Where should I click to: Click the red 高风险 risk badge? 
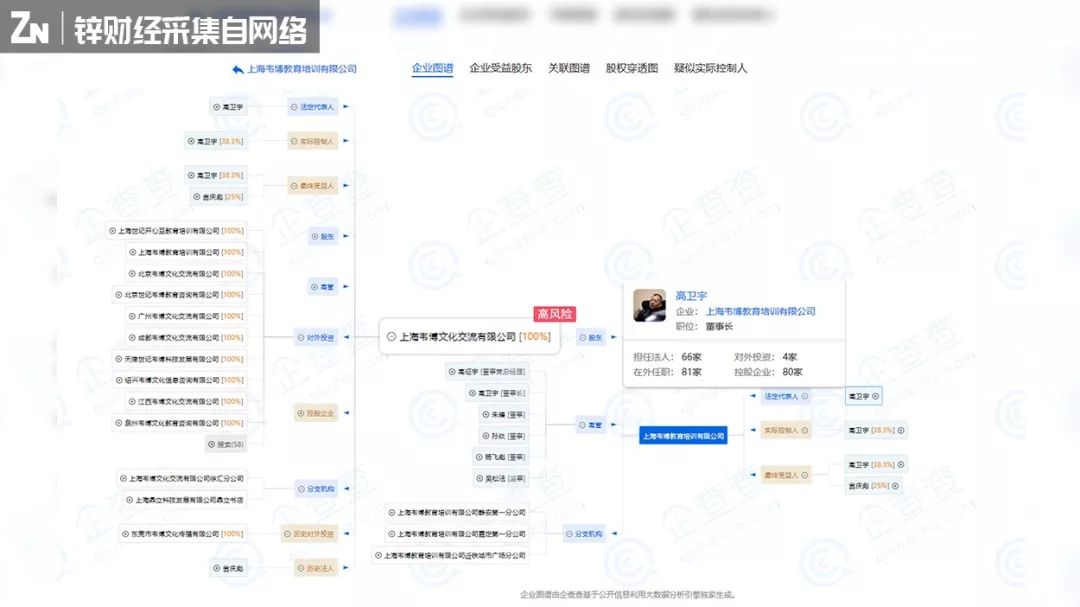[553, 313]
